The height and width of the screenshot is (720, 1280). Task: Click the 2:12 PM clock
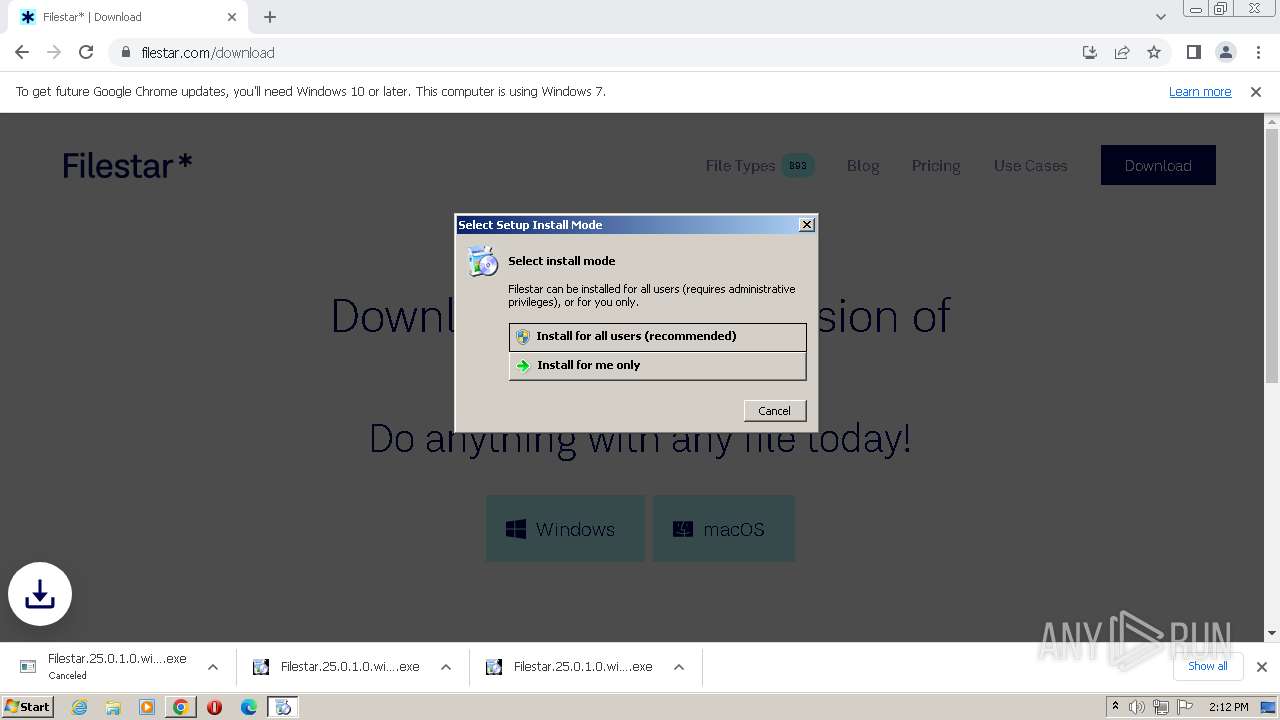[1228, 707]
